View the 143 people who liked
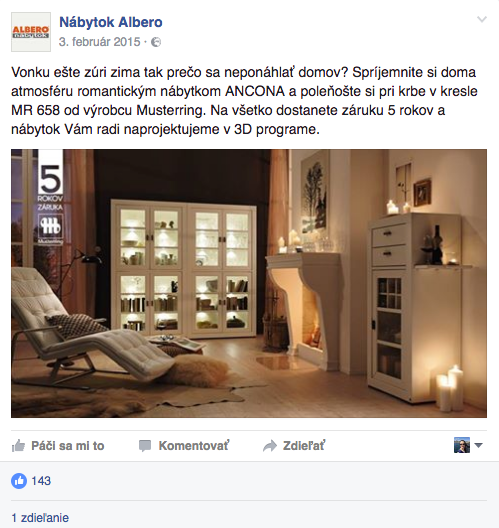The width and height of the screenshot is (499, 528). 41,481
